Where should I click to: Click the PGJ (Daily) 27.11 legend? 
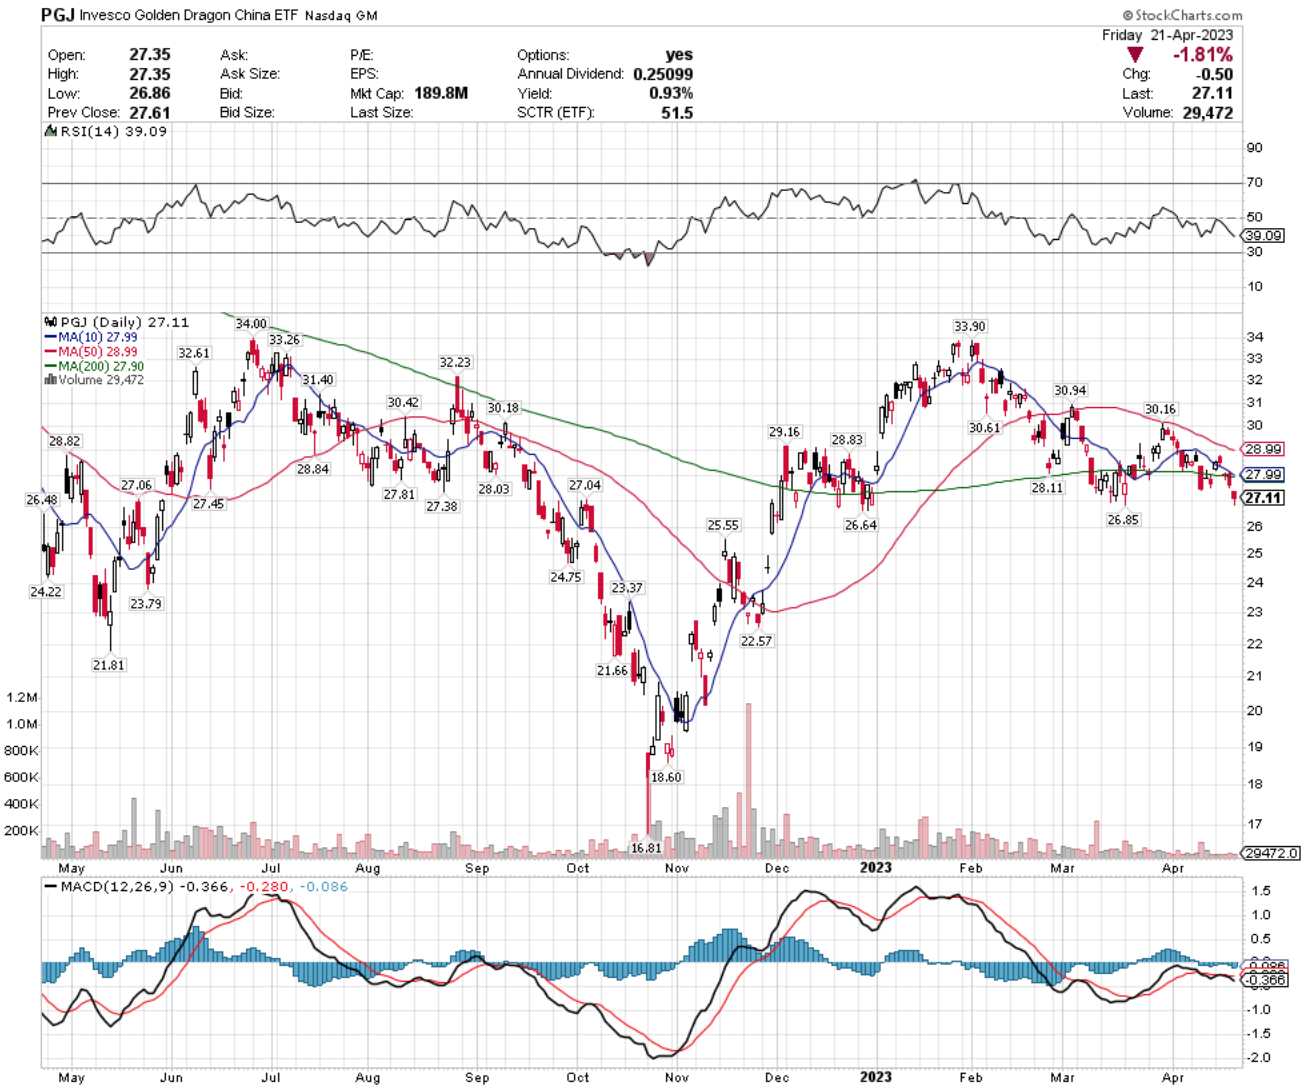pyautogui.click(x=124, y=322)
